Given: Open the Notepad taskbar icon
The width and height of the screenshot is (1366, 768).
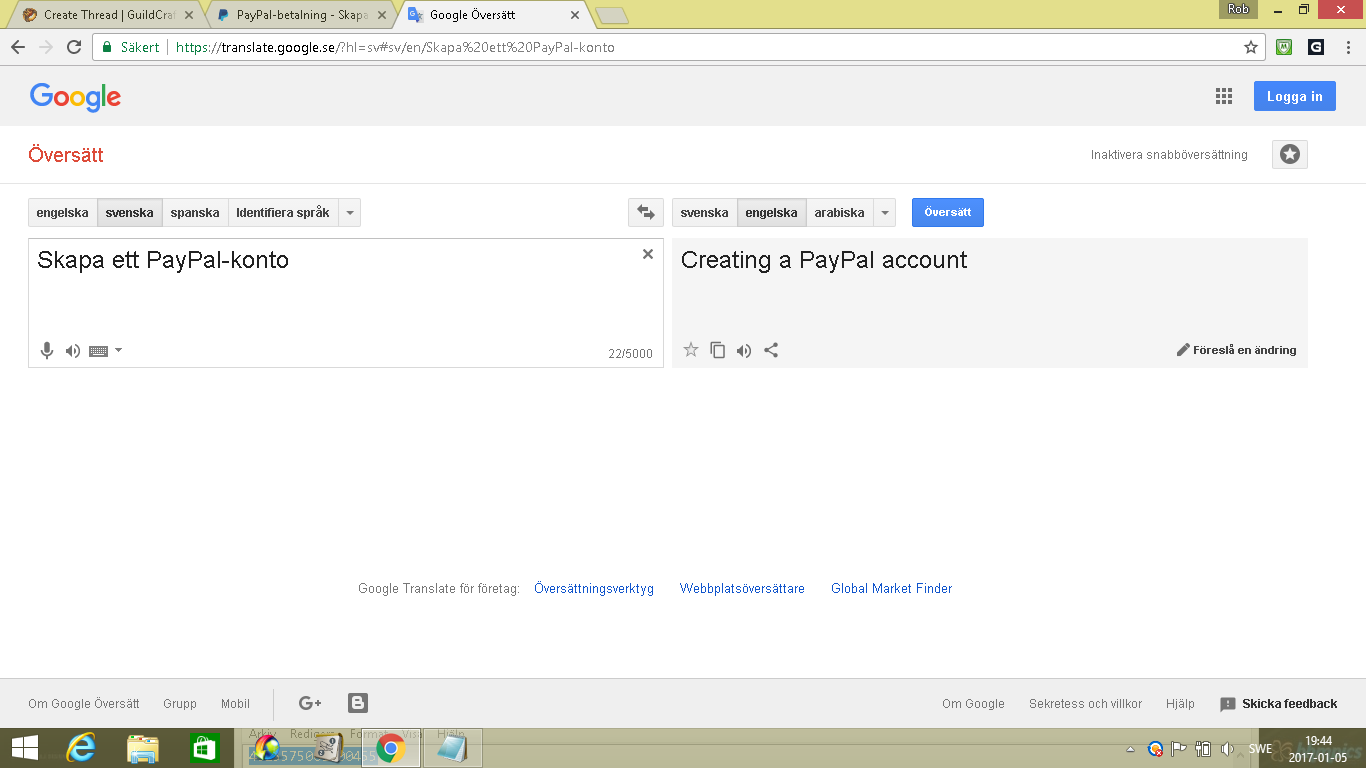Looking at the screenshot, I should point(453,748).
